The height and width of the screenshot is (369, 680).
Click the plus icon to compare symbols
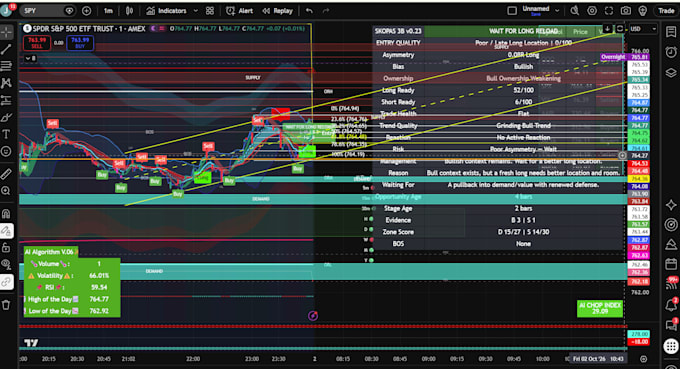[x=86, y=10]
